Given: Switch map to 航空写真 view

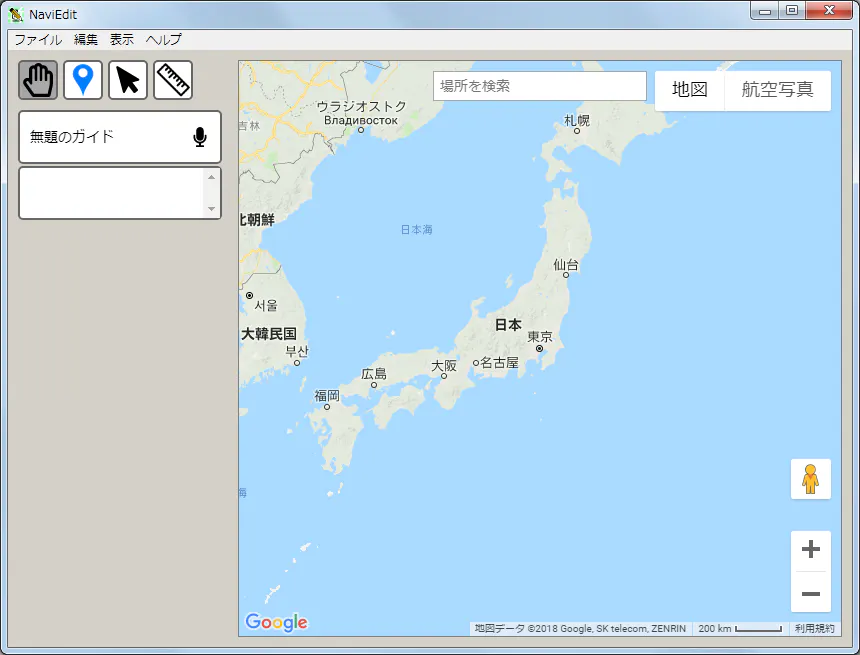Looking at the screenshot, I should [777, 90].
